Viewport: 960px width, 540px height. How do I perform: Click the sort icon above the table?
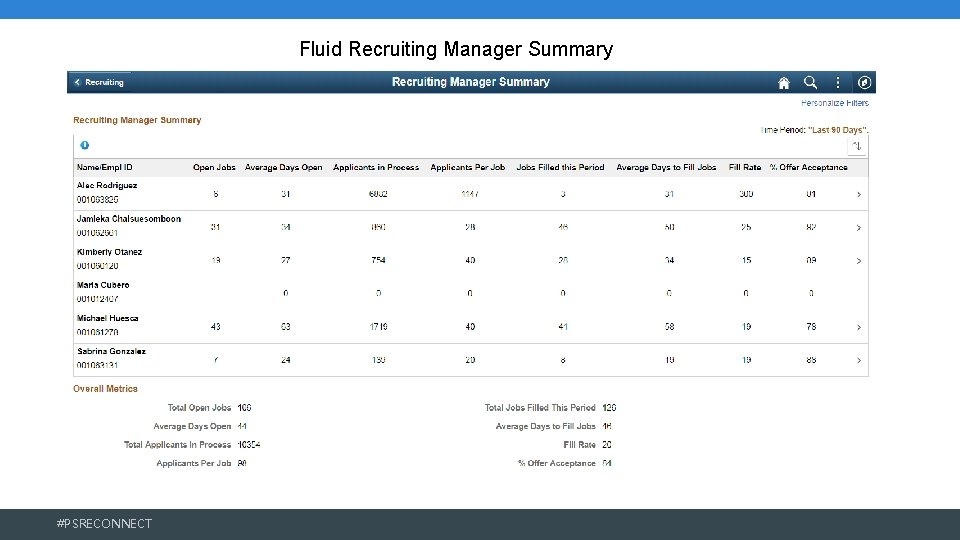pos(857,146)
